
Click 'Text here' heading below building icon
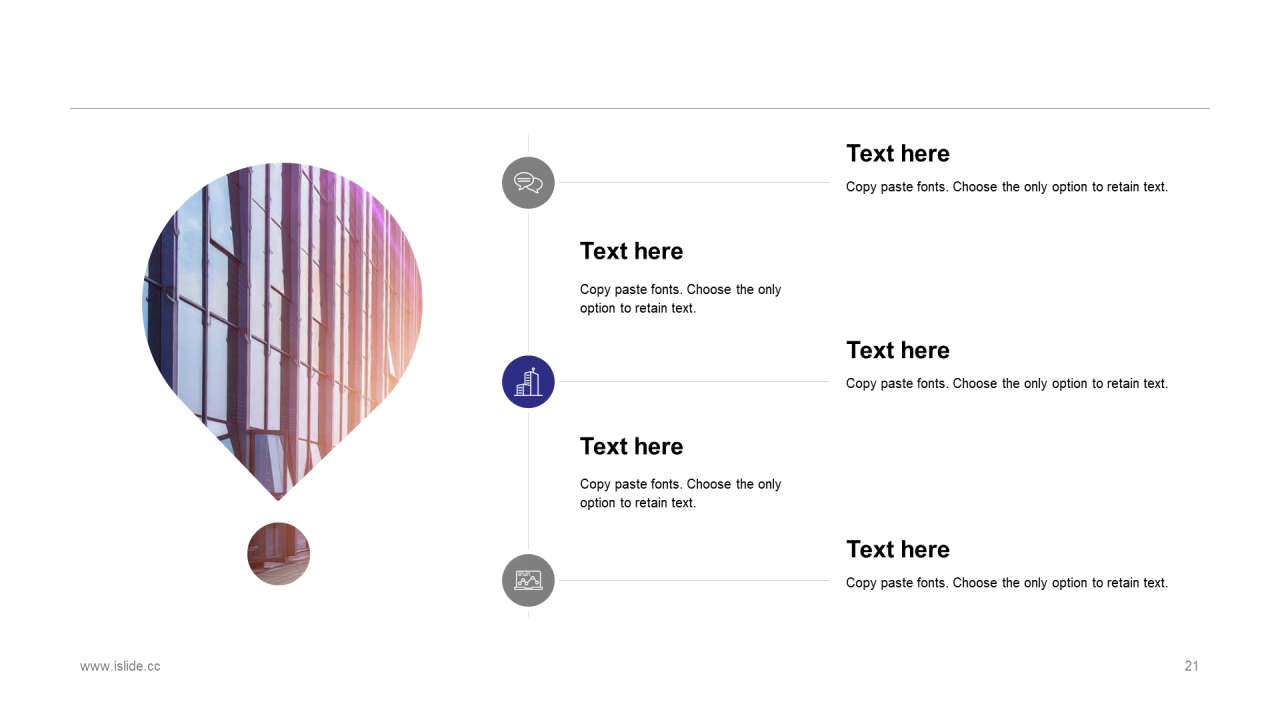click(x=631, y=446)
